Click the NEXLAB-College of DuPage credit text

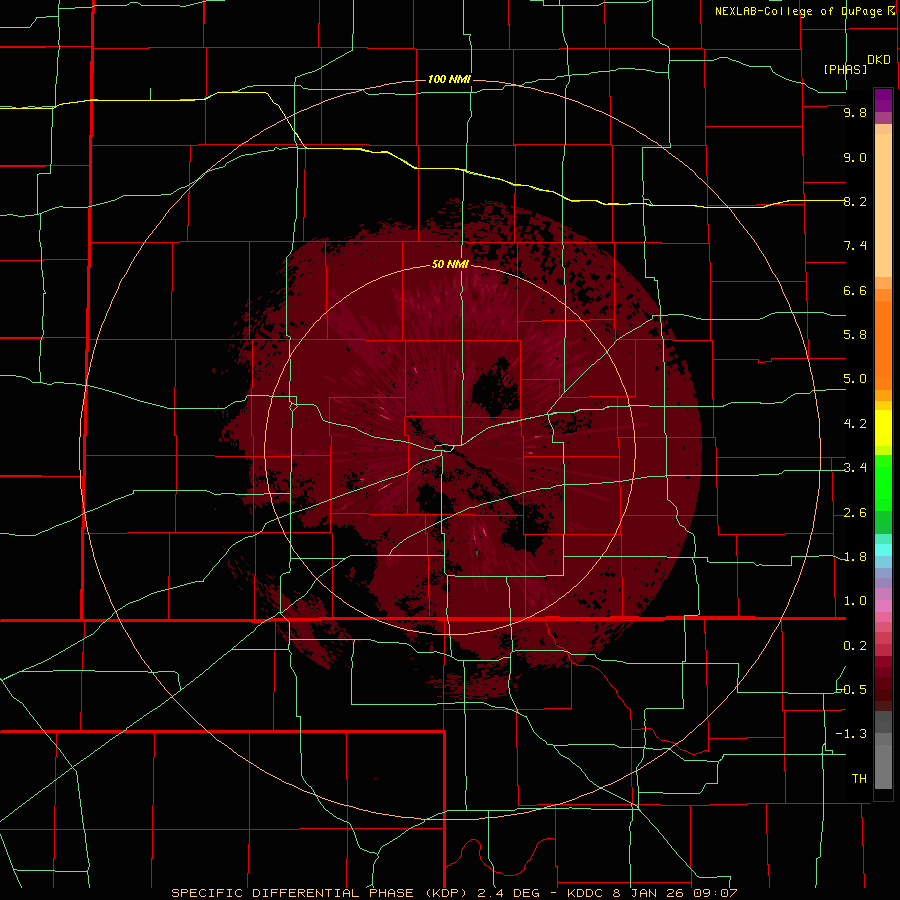coord(798,11)
